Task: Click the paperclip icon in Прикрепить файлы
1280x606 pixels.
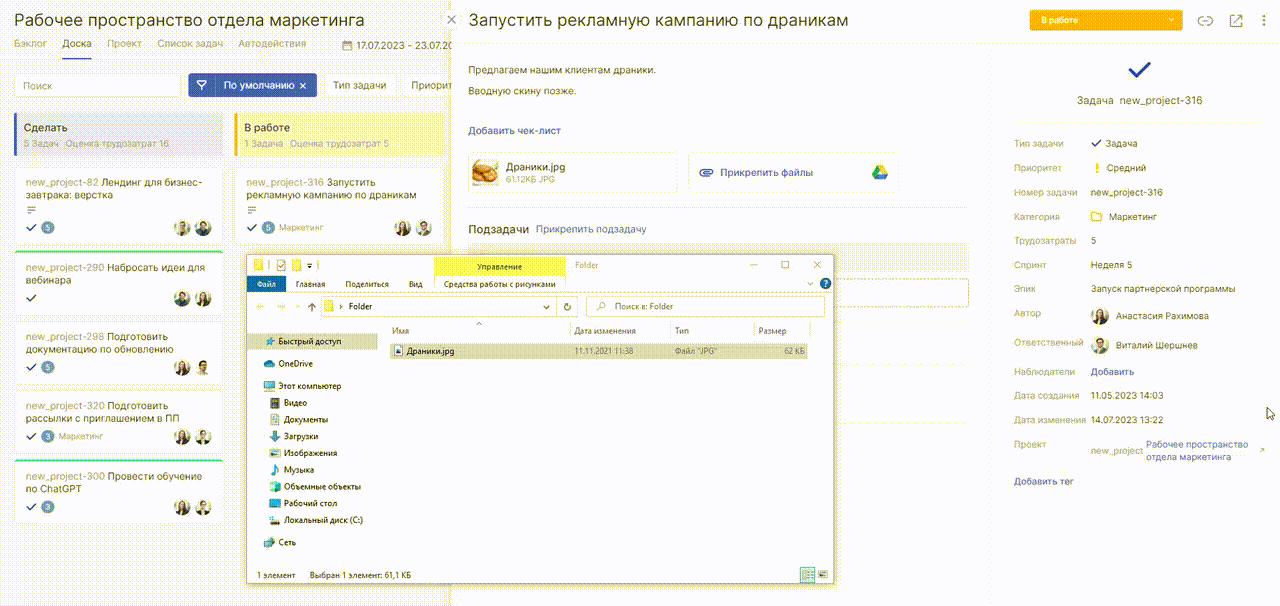Action: pos(706,172)
